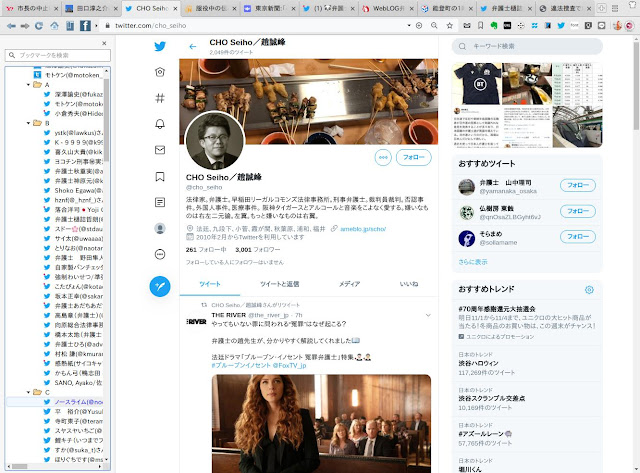Switch to ツイート tab on profile
Screen dimensions: 640x473
click(210, 284)
